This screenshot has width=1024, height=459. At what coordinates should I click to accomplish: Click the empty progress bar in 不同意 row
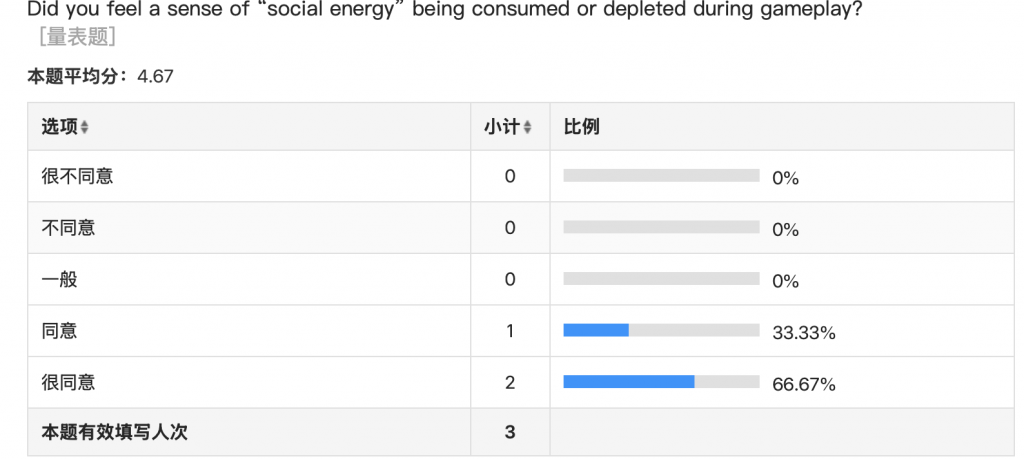[x=661, y=228]
